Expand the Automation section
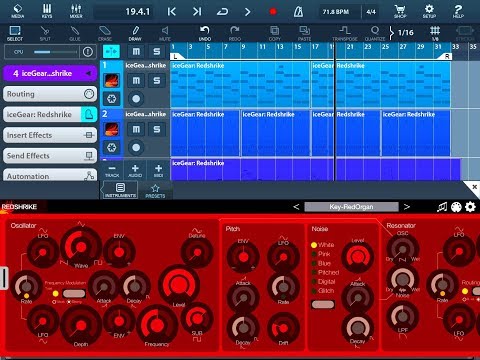 [50, 175]
